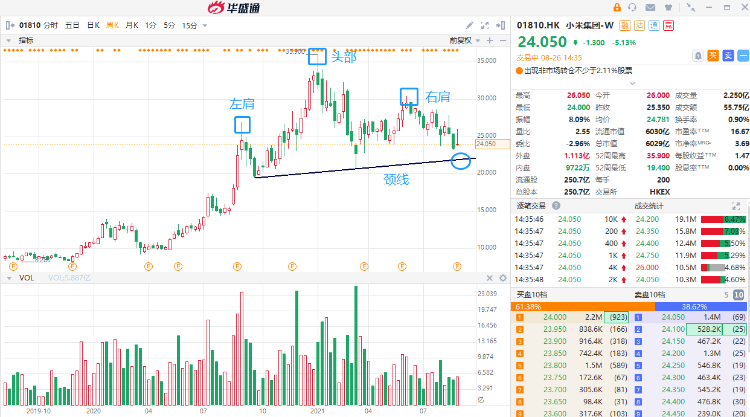
Task: Switch to 日K daily candlestick
Action: coord(93,25)
